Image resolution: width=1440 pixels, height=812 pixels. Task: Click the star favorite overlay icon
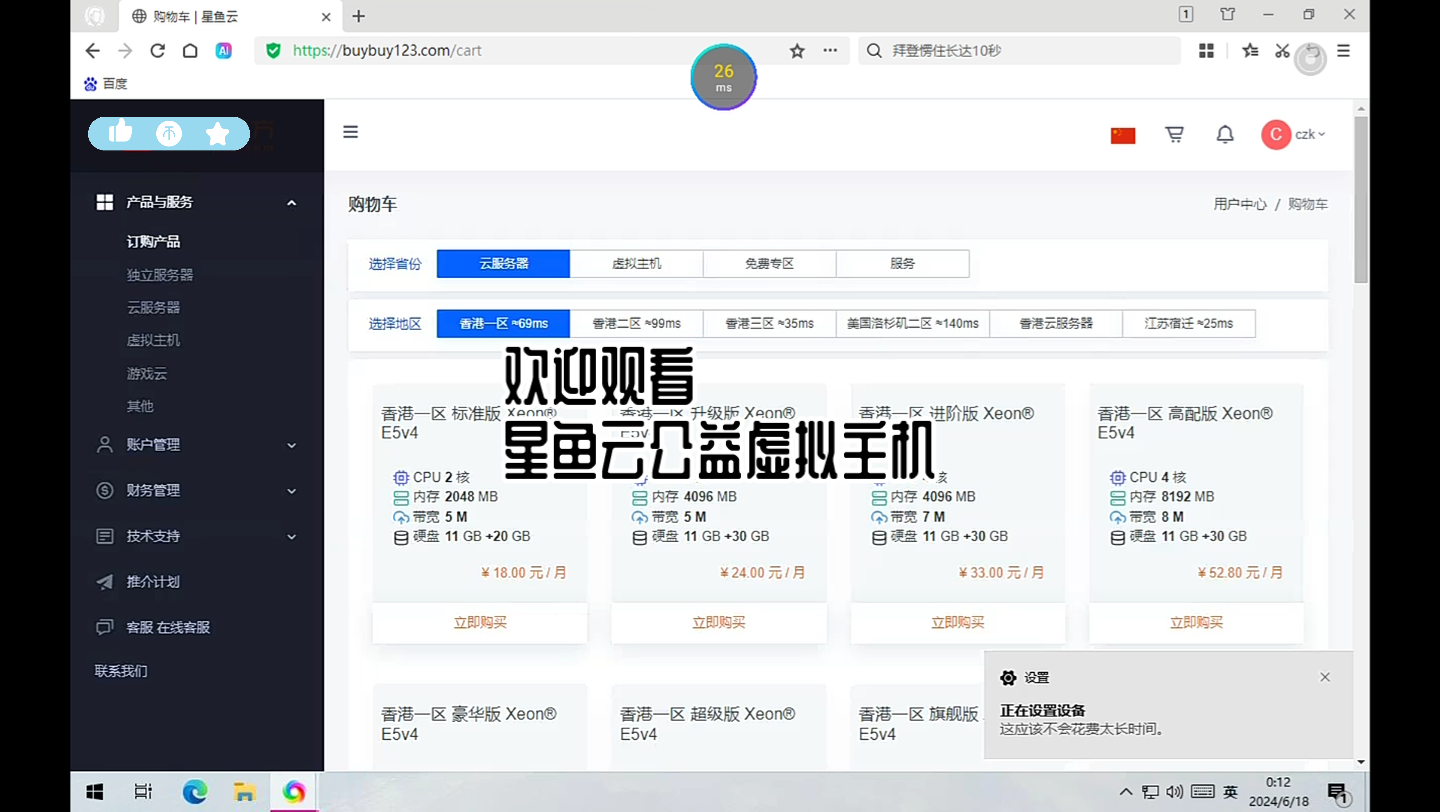tap(217, 133)
